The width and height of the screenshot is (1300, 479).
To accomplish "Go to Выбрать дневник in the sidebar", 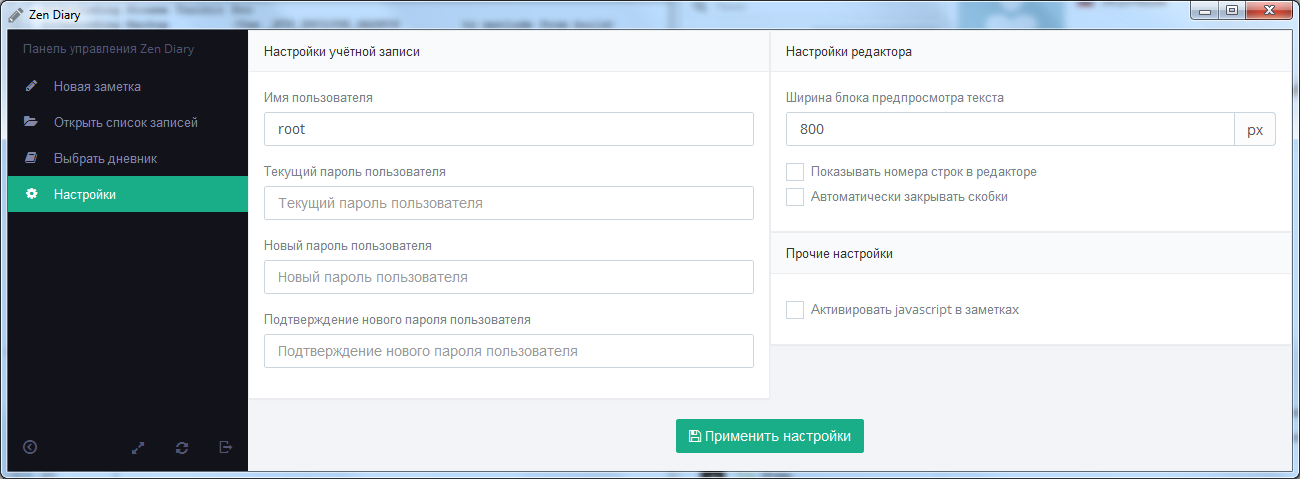I will coord(105,158).
